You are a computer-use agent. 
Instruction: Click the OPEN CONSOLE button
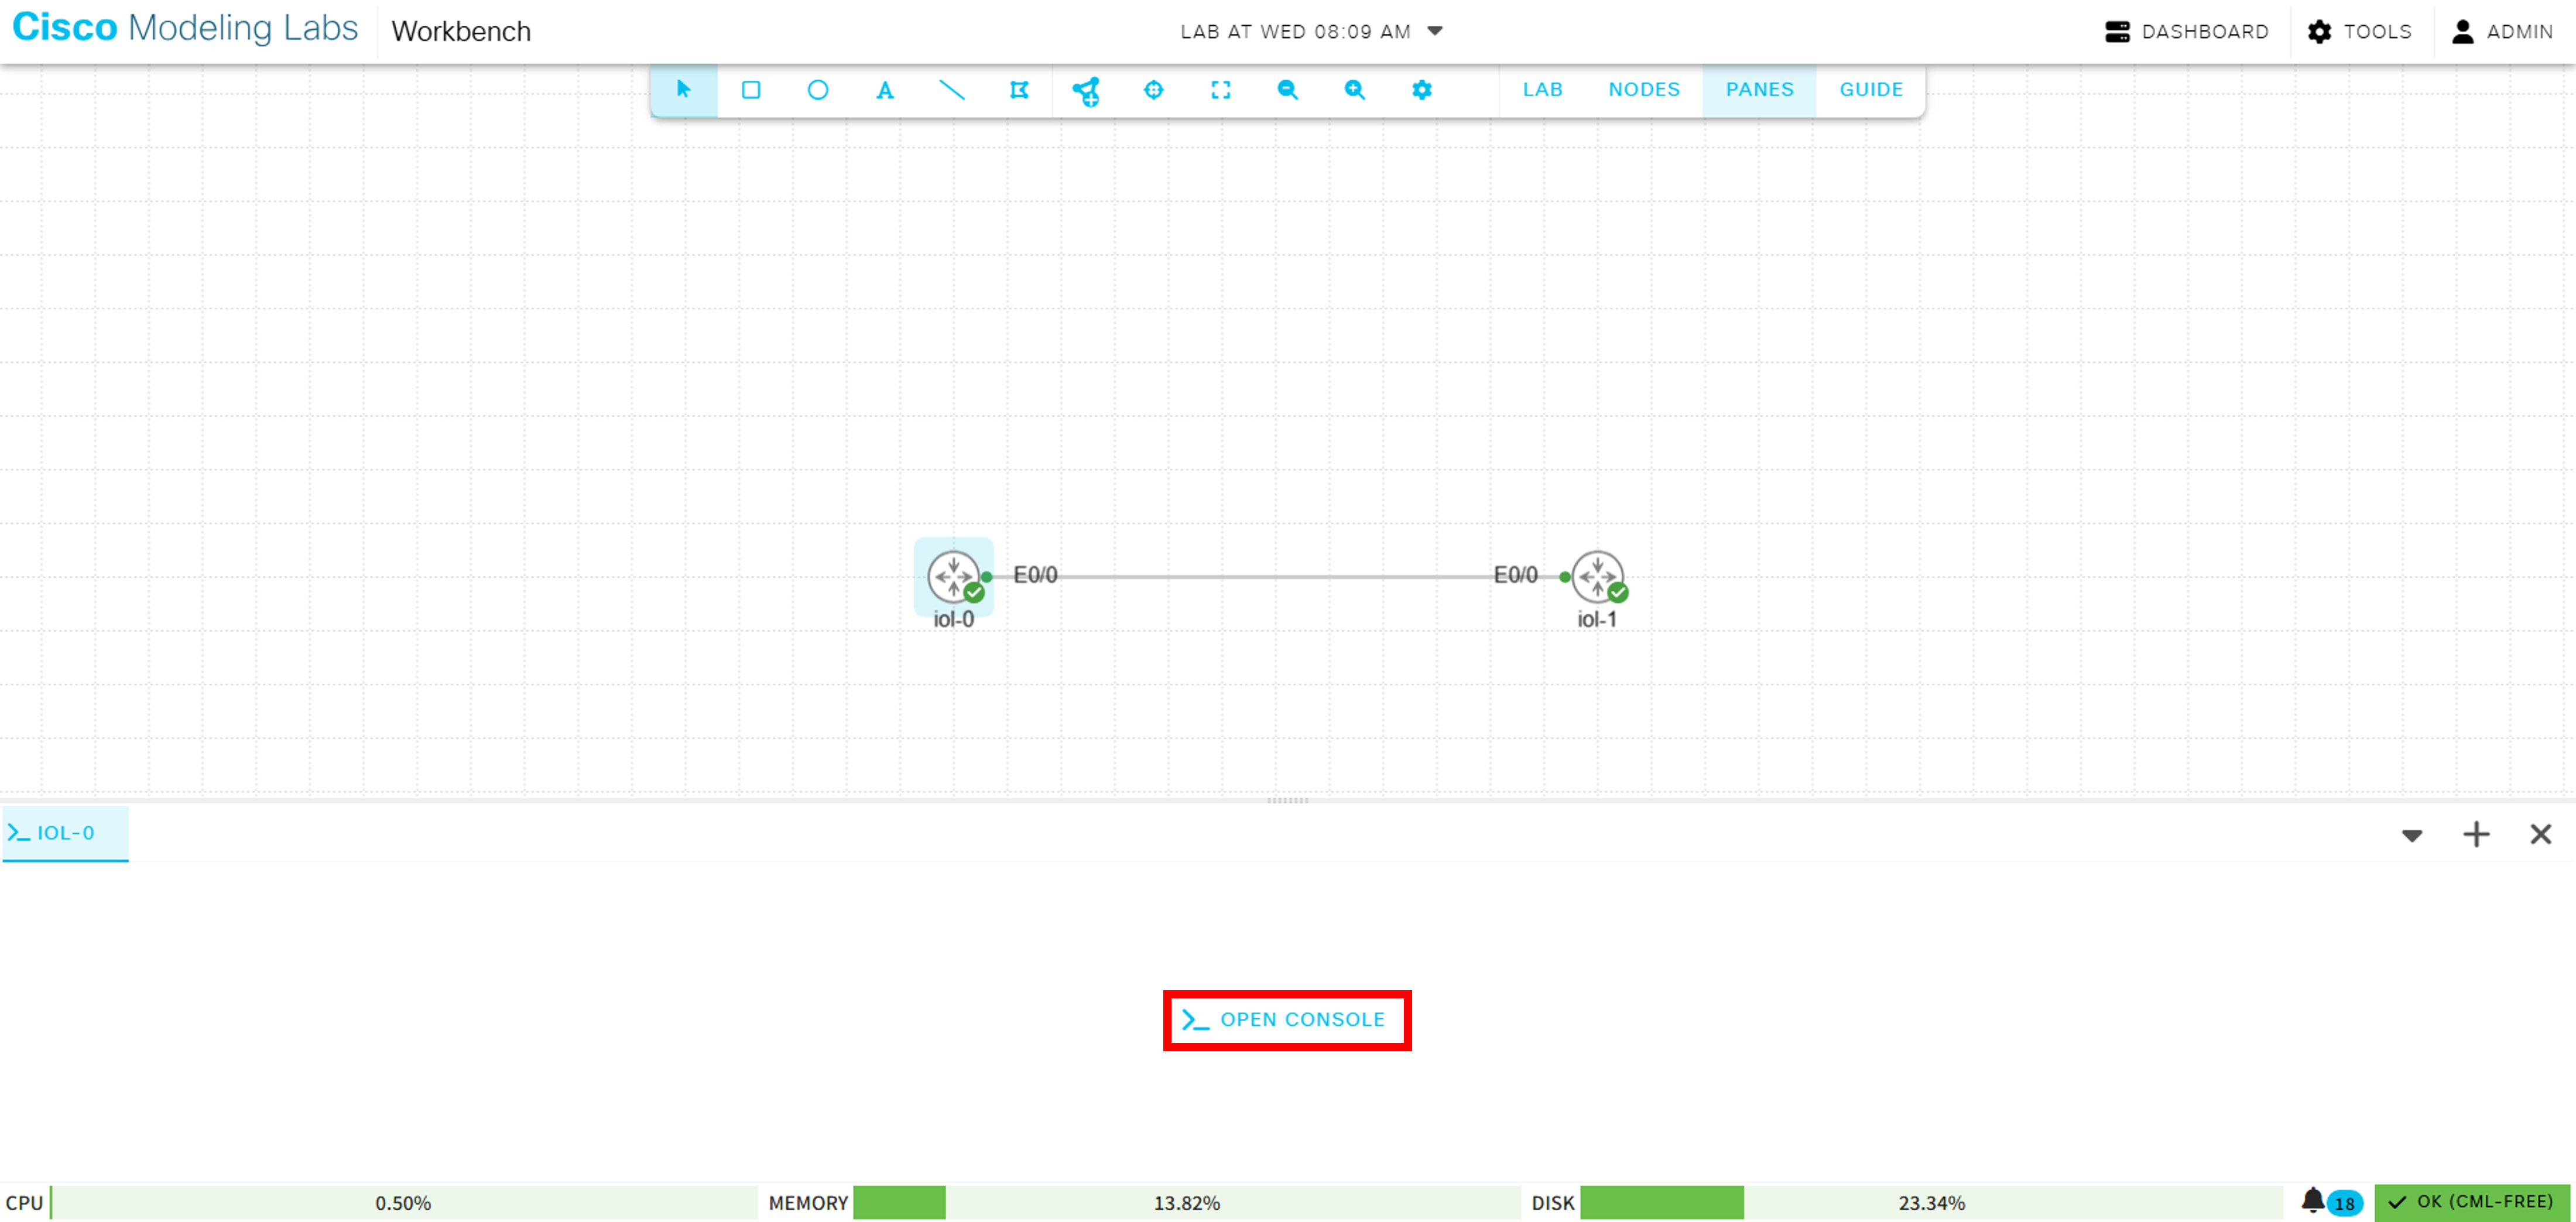[x=1287, y=1020]
